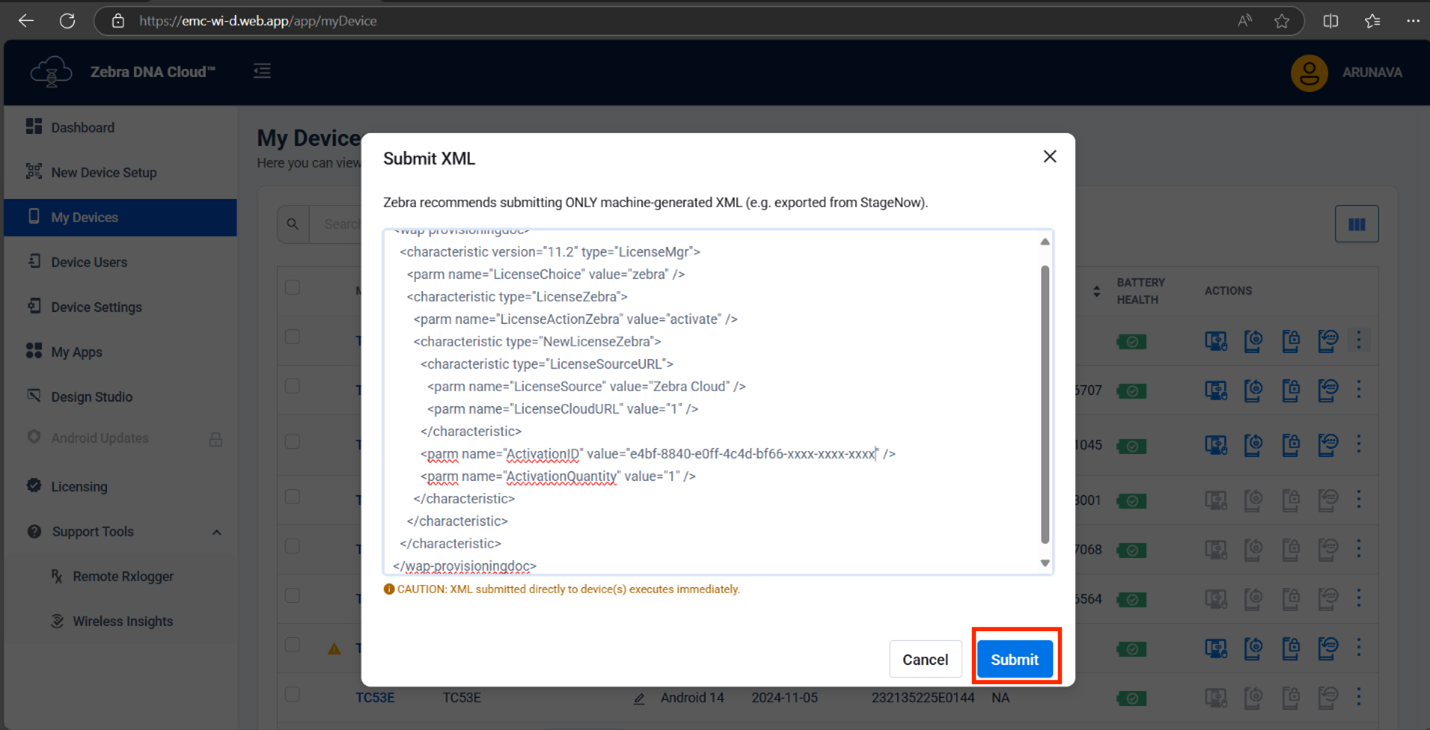Screen dimensions: 1430x730
Task: Open the Dashboard menu item
Action: coord(83,127)
